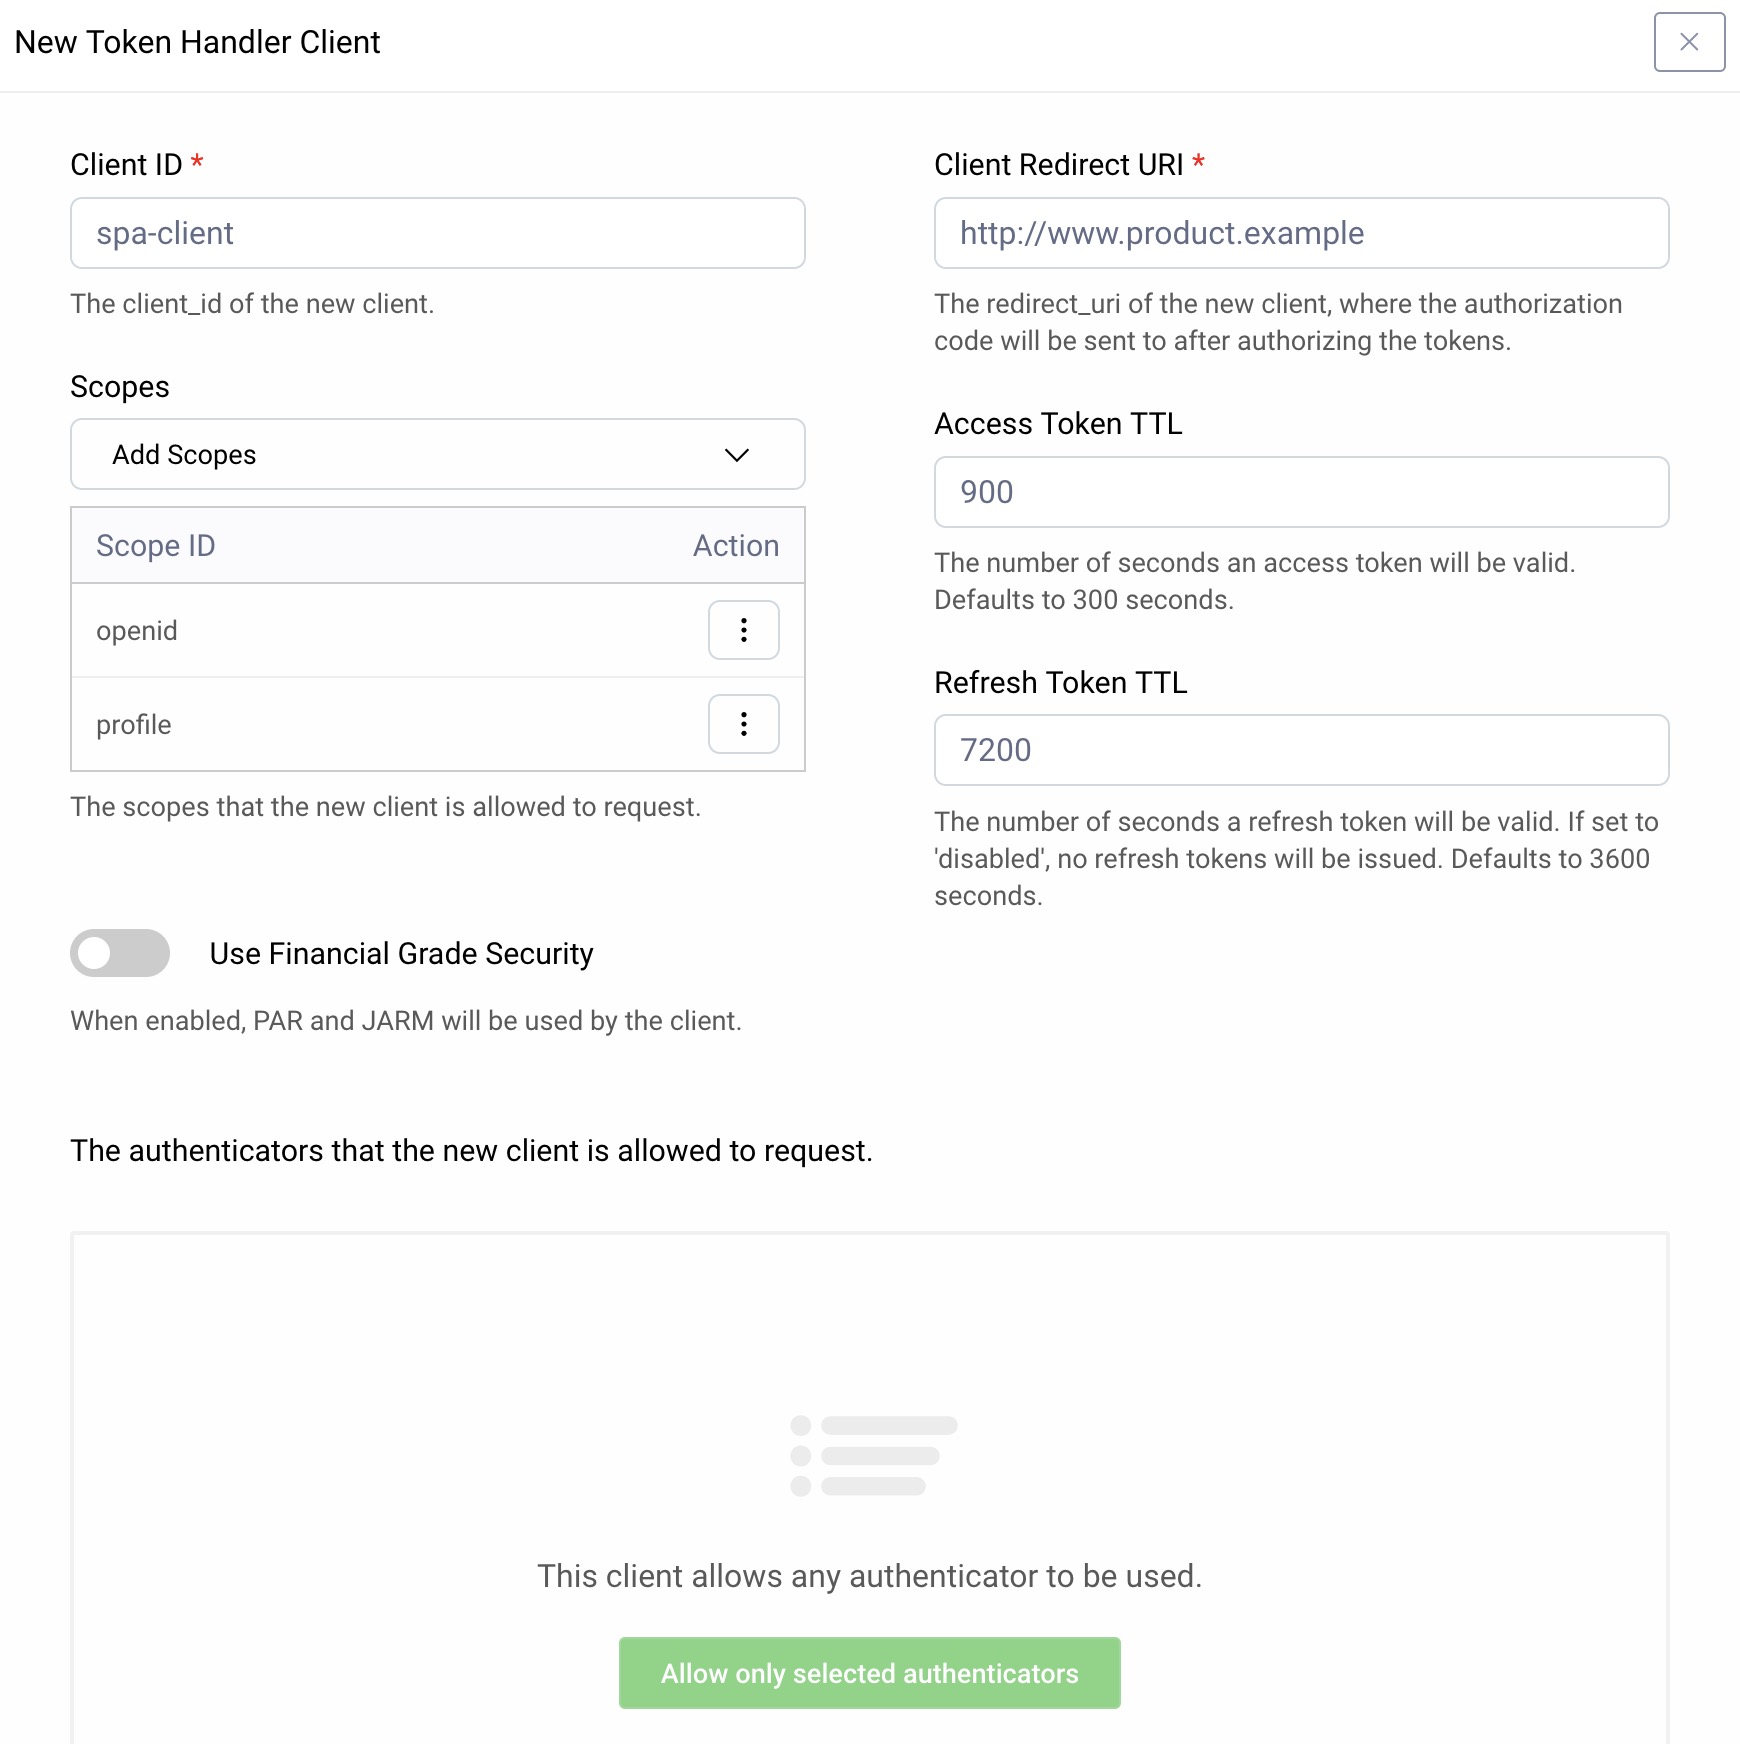Click the empty authenticators list placeholder icon
This screenshot has width=1740, height=1744.
click(x=872, y=1455)
